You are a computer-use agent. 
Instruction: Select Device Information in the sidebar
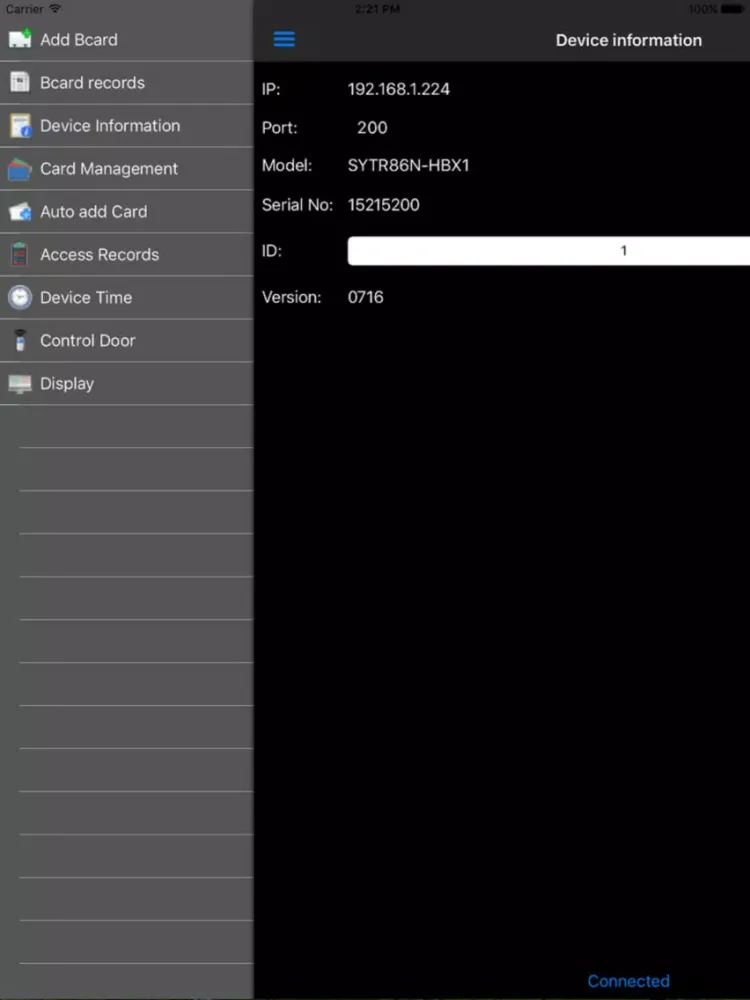[x=126, y=126]
